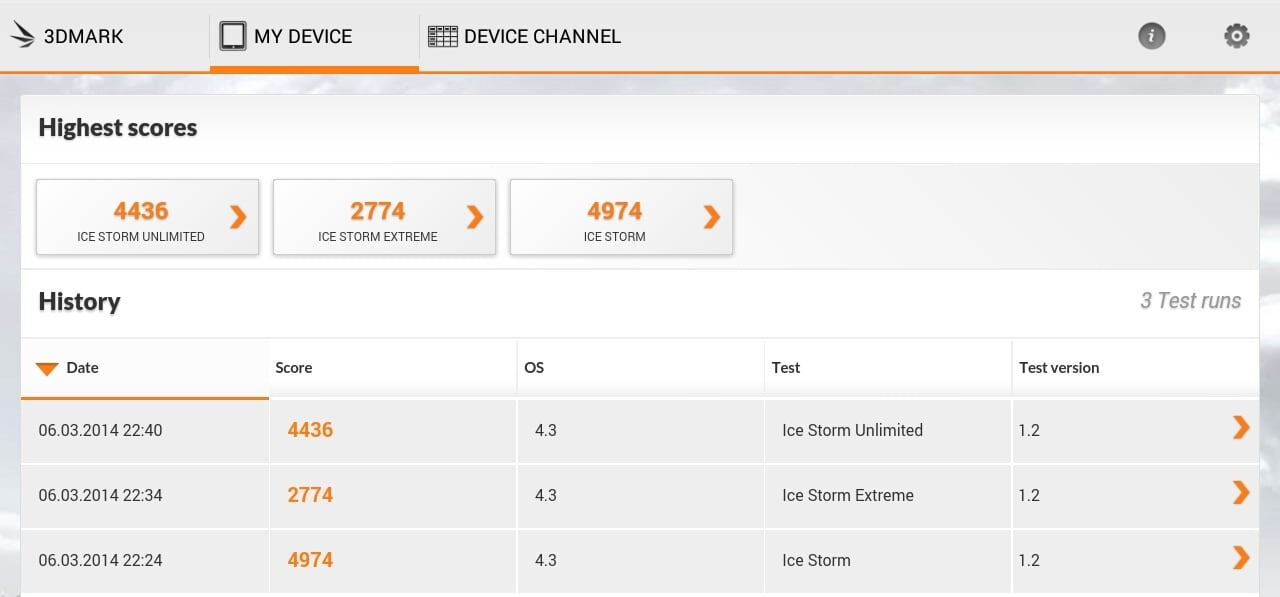Click score 4974 in the history table
The width and height of the screenshot is (1280, 597).
pos(310,560)
